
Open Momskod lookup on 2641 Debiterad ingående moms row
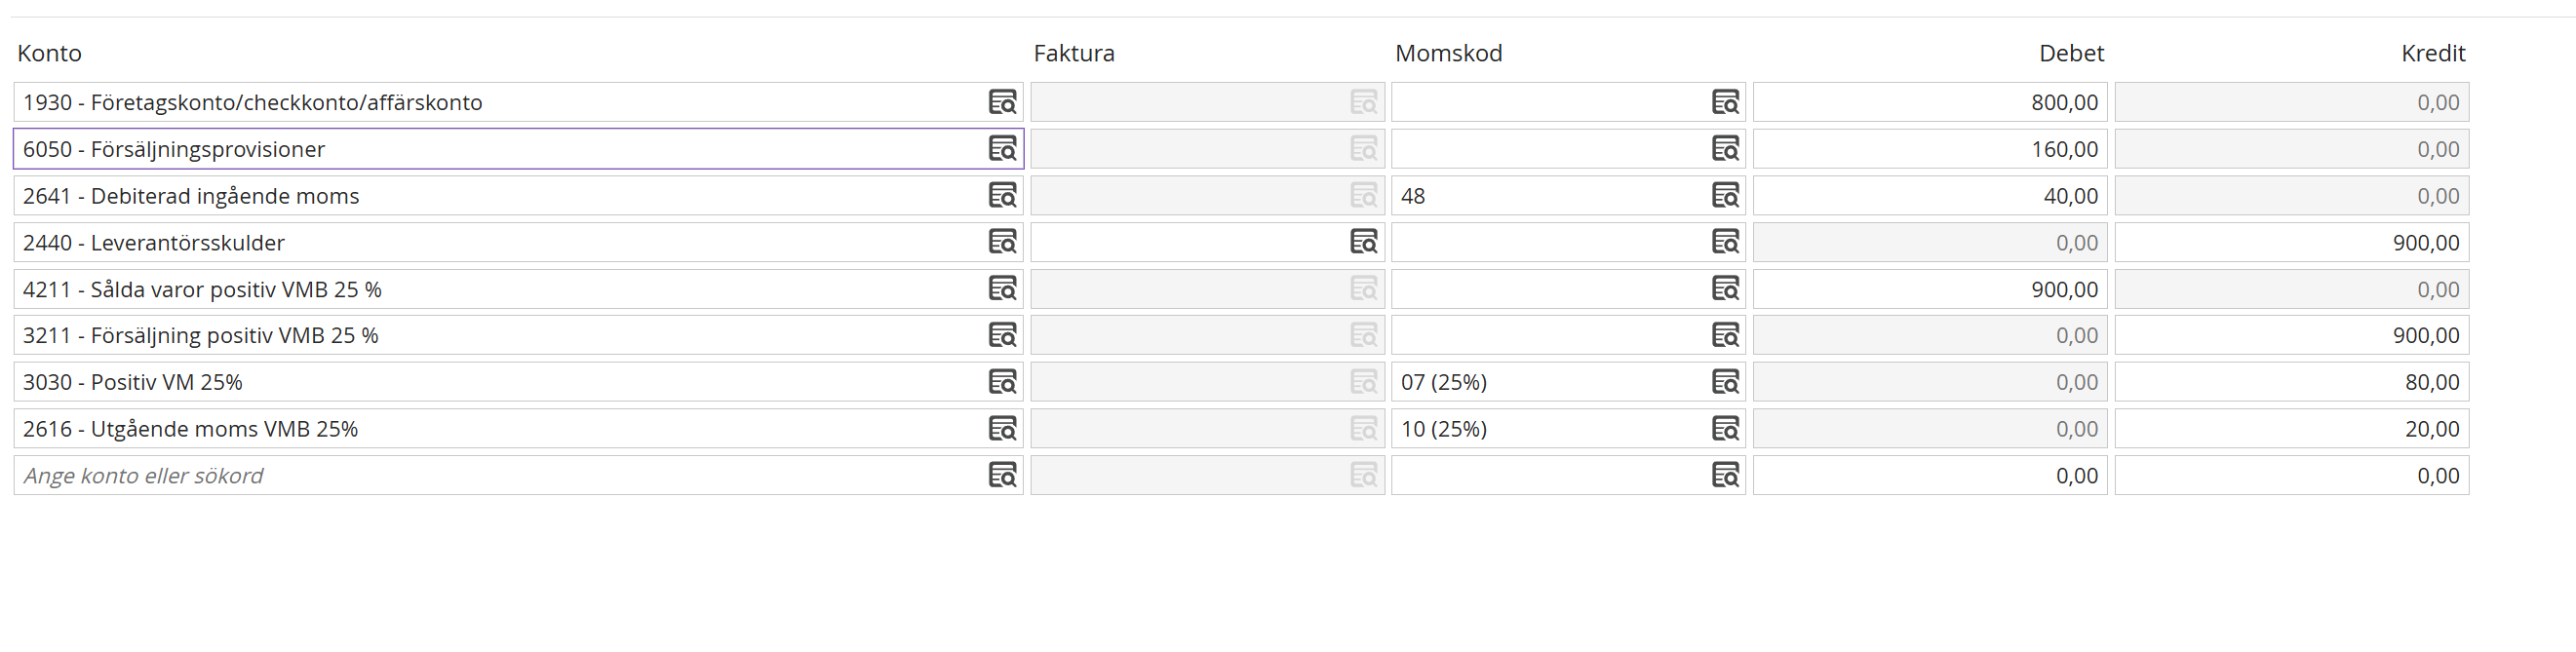pyautogui.click(x=1725, y=196)
